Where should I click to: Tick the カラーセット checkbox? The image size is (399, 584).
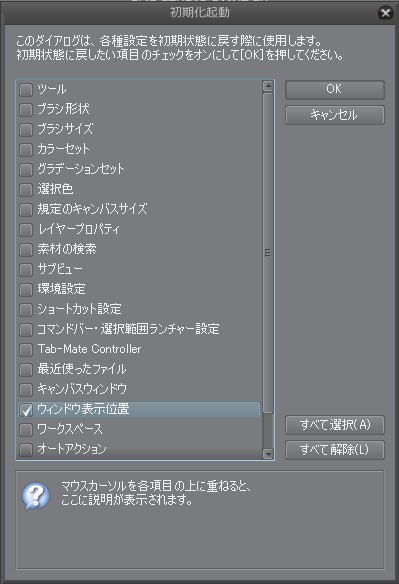[x=26, y=150]
